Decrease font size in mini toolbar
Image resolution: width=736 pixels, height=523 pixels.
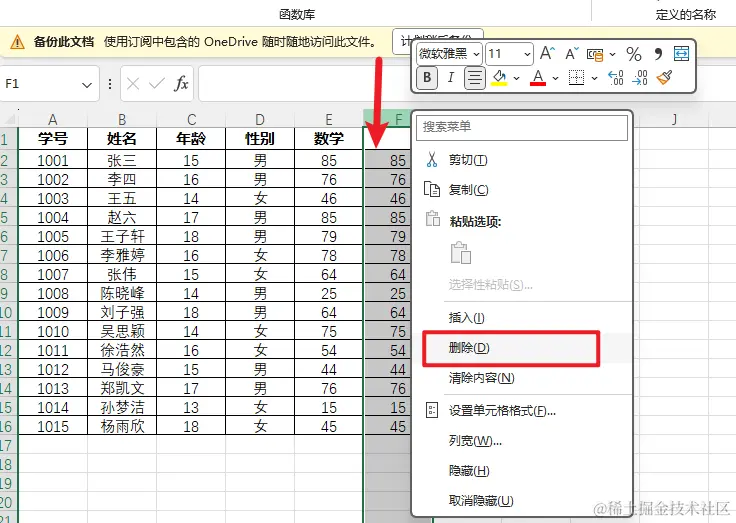(x=572, y=54)
